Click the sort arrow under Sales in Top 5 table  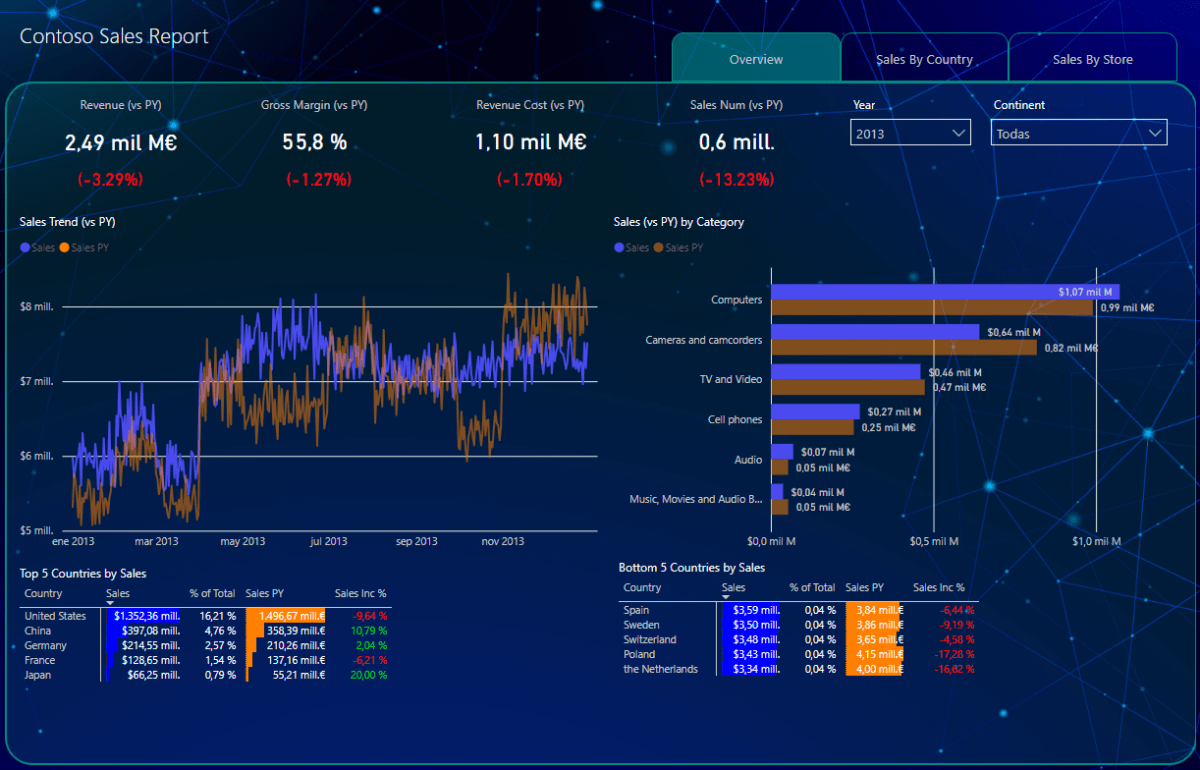click(110, 603)
